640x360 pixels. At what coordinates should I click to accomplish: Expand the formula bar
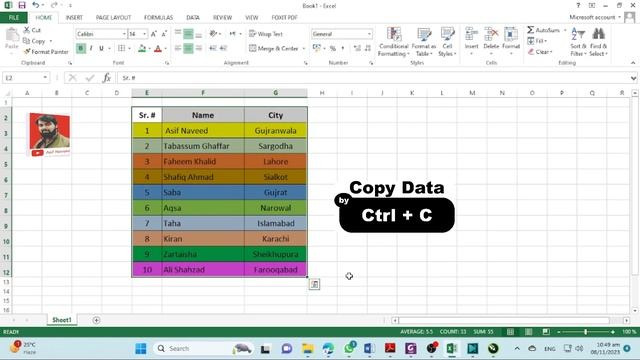[x=633, y=78]
